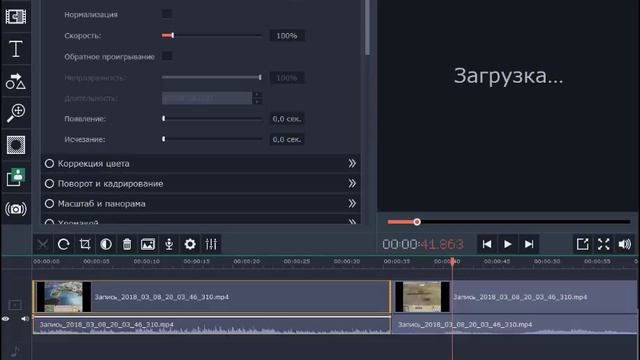Select the Коррекция цвета radio circle
Image resolution: width=640 pixels, height=360 pixels.
coord(49,164)
